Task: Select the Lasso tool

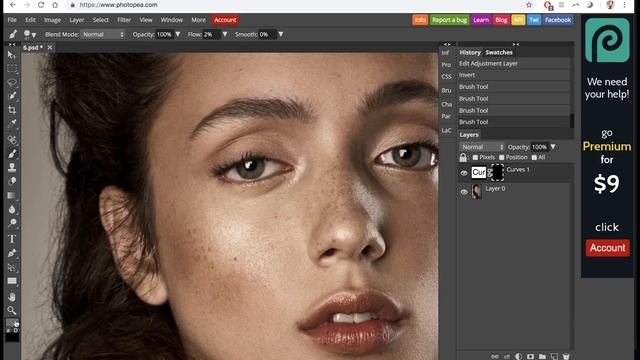Action: click(x=12, y=82)
